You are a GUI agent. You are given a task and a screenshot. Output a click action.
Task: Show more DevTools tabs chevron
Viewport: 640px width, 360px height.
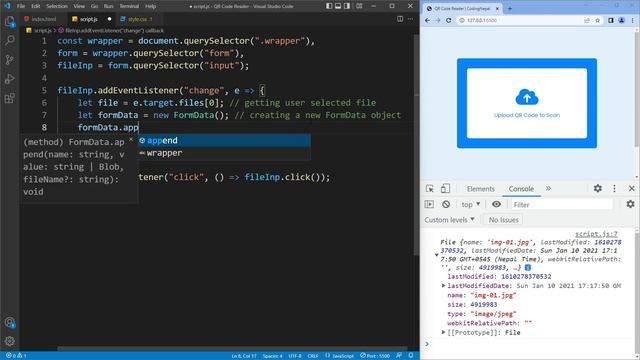[x=548, y=189]
